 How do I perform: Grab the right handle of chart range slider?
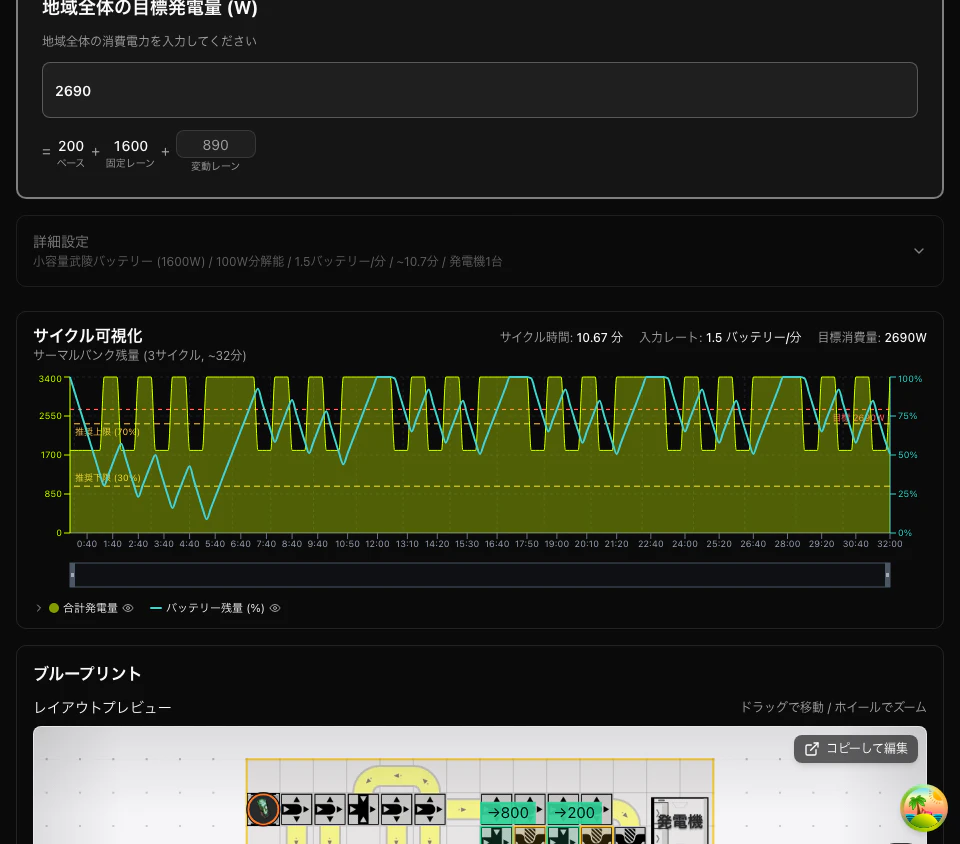pyautogui.click(x=887, y=575)
